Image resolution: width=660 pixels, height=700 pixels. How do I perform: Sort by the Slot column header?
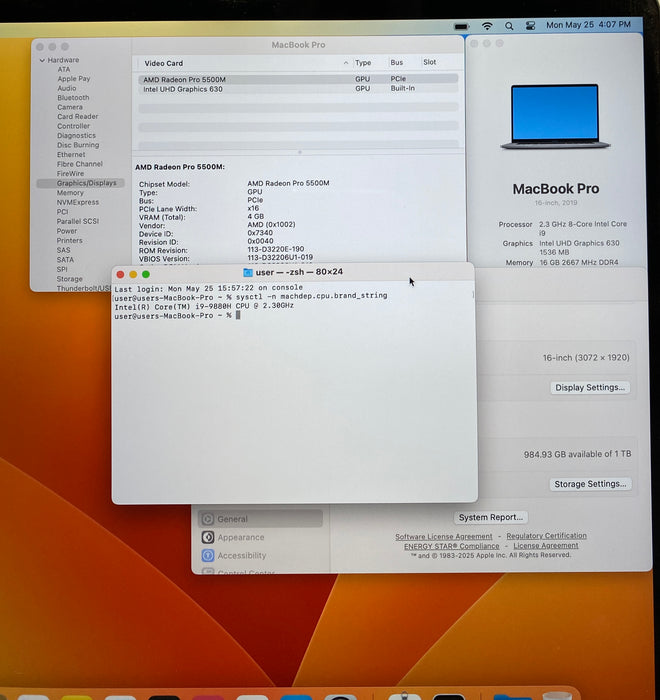tap(430, 62)
